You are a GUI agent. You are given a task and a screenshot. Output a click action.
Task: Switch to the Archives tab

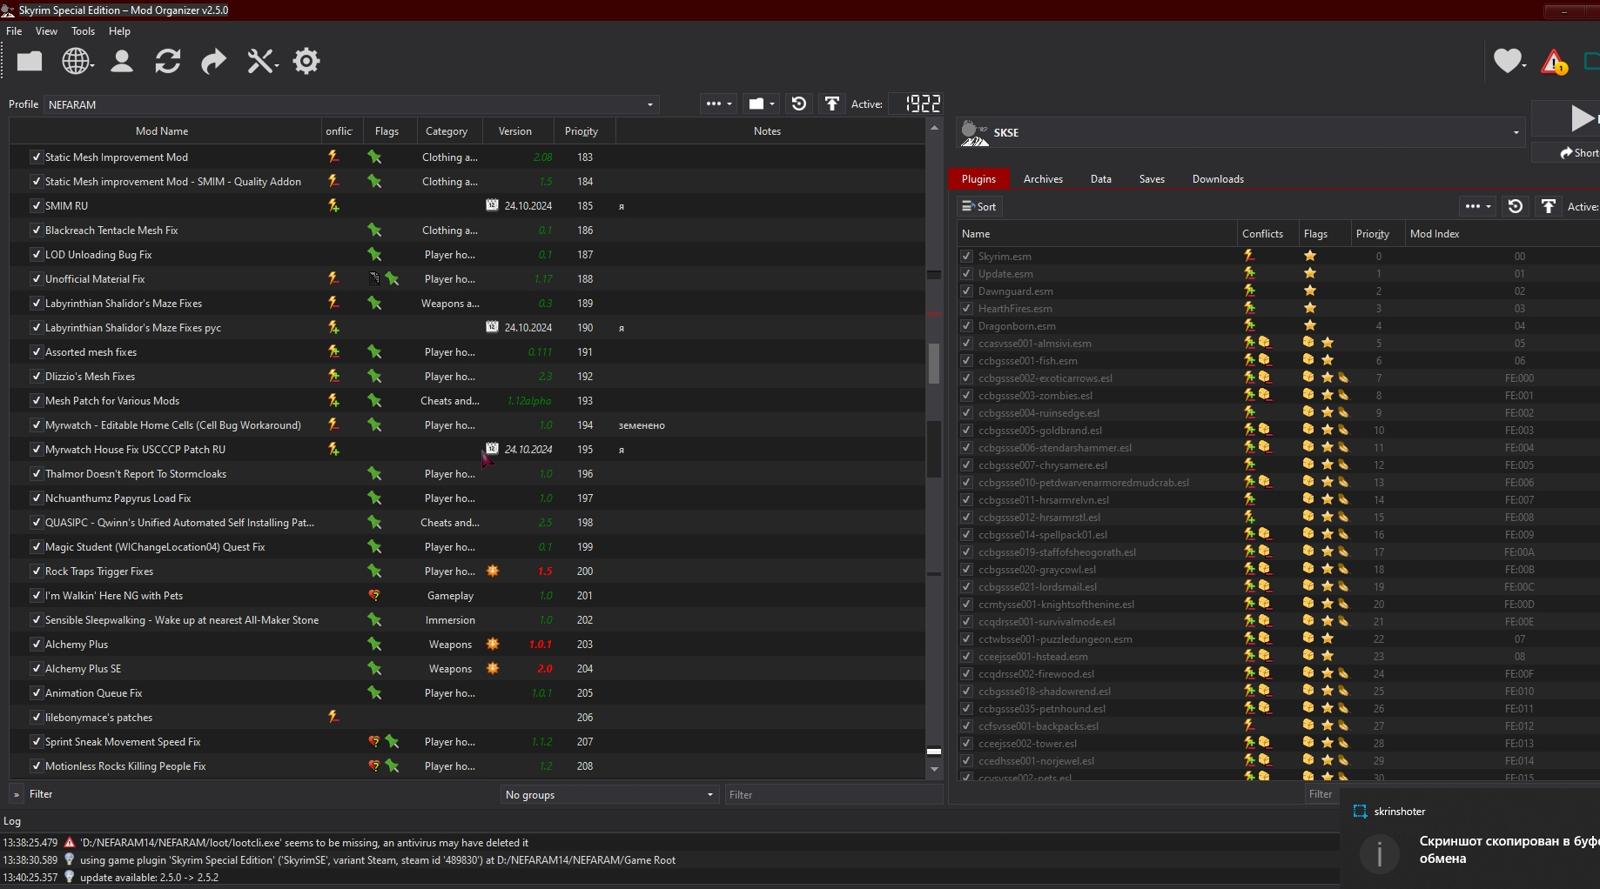pyautogui.click(x=1043, y=179)
